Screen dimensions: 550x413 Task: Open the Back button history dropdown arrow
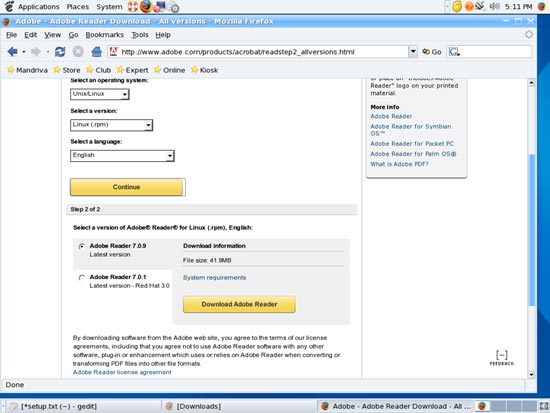pos(24,52)
